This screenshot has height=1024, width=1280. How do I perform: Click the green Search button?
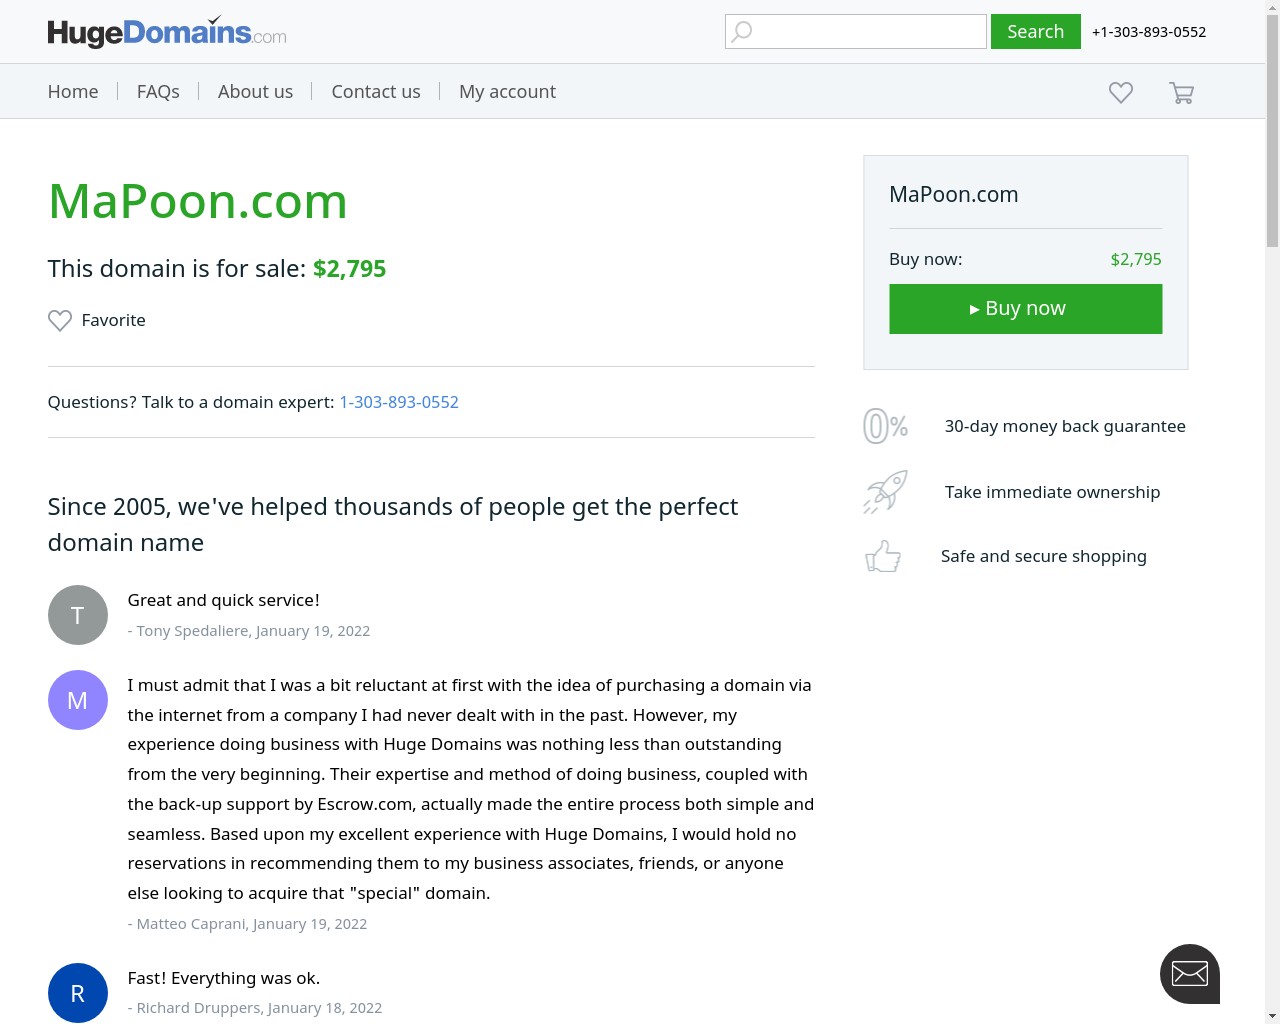[x=1035, y=32]
